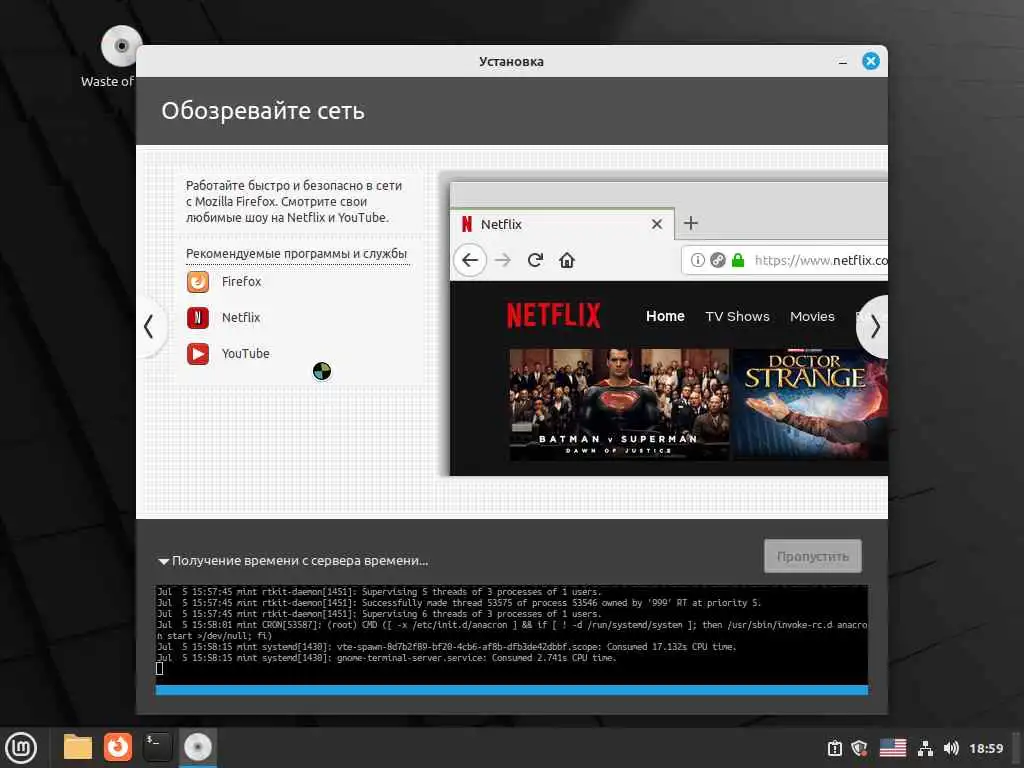
Task: Click the status text Получение времени с сервера
Action: click(x=300, y=560)
